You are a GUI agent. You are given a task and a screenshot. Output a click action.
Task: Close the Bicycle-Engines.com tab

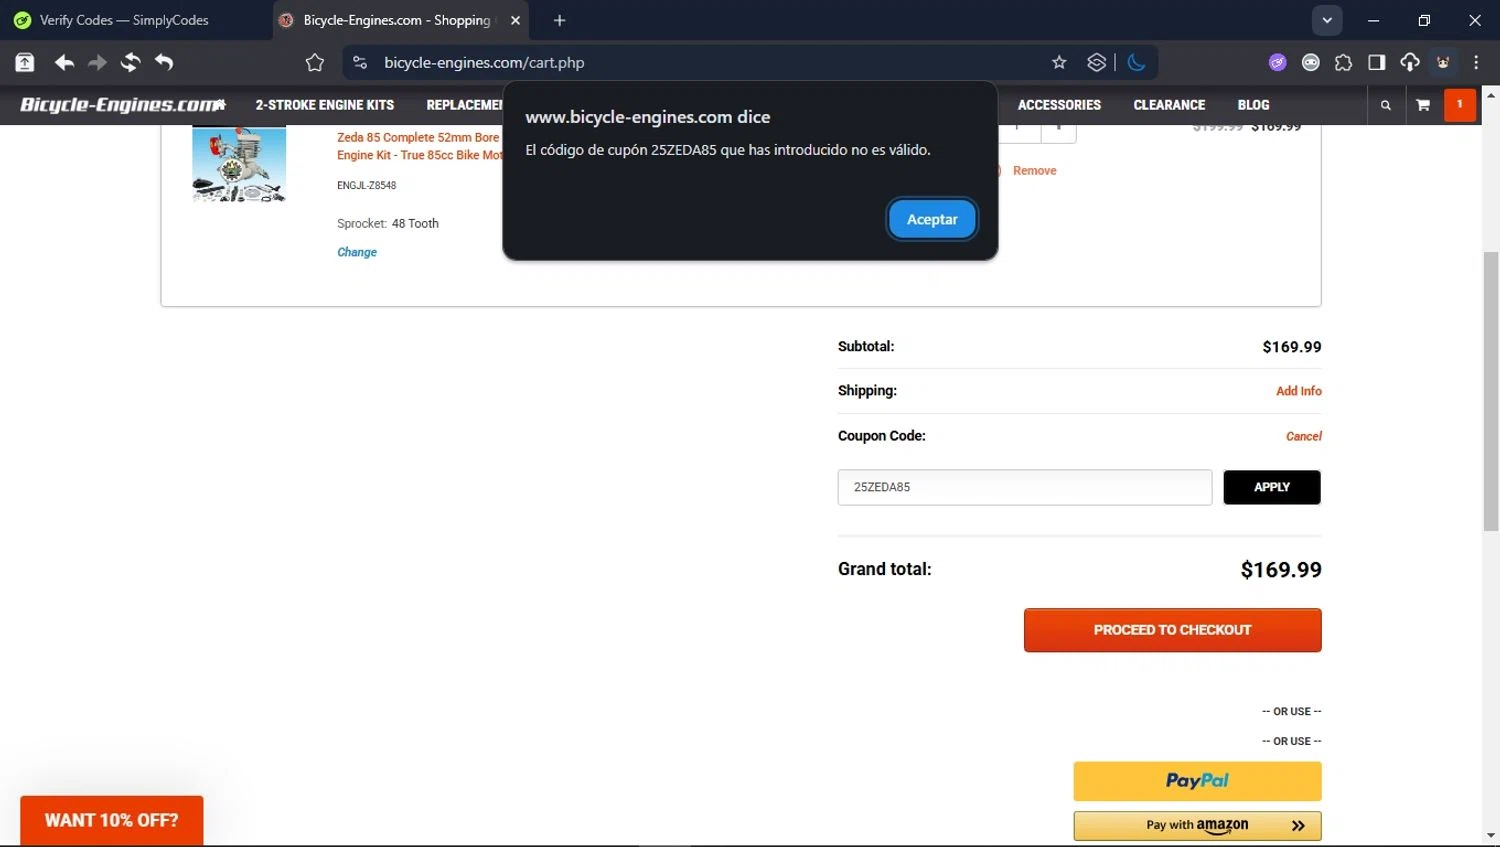pyautogui.click(x=515, y=20)
